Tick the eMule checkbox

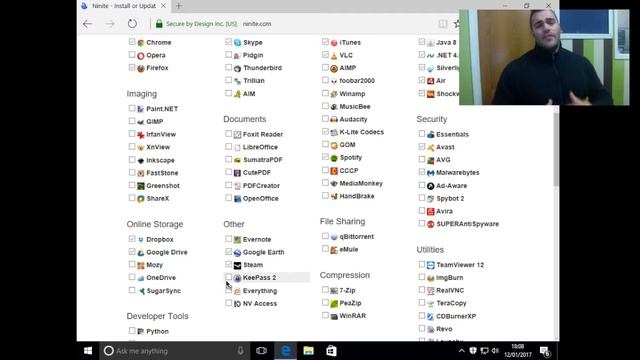(x=325, y=249)
